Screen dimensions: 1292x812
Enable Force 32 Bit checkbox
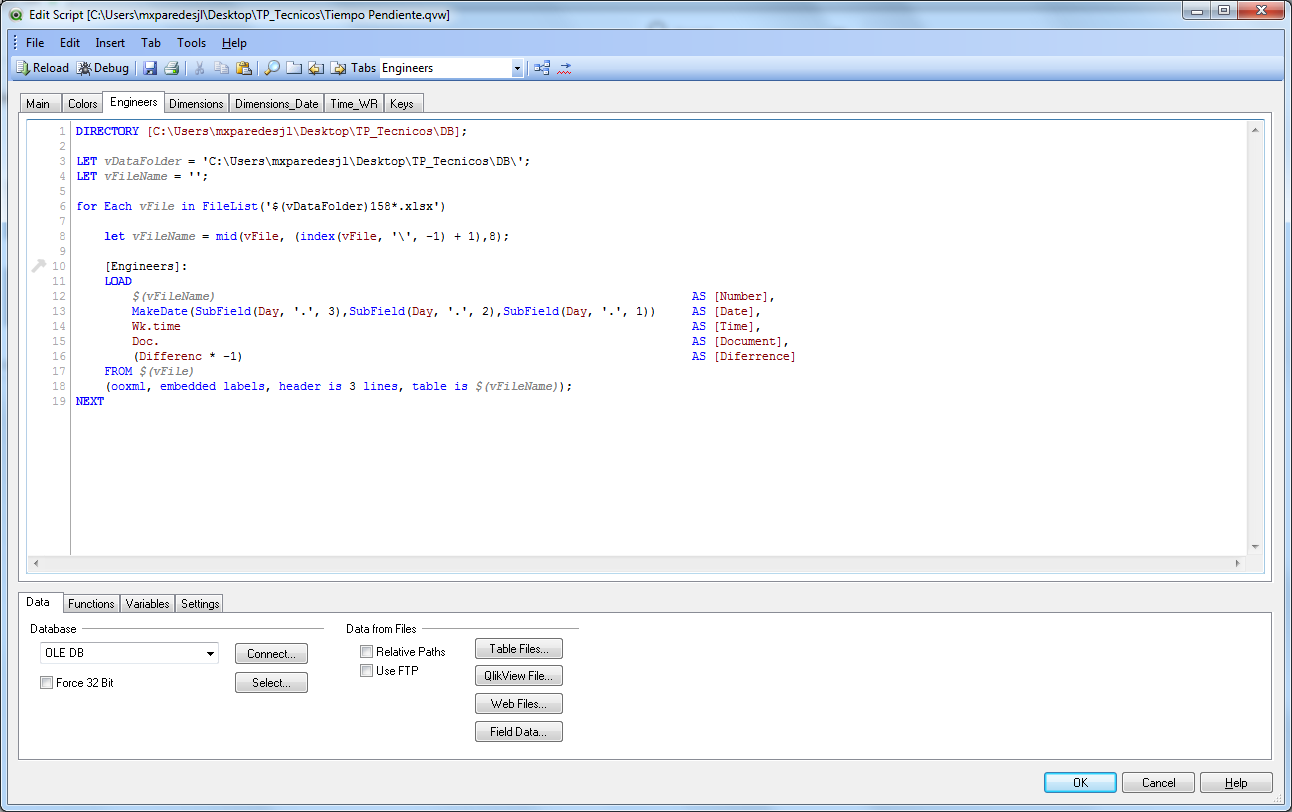(46, 683)
